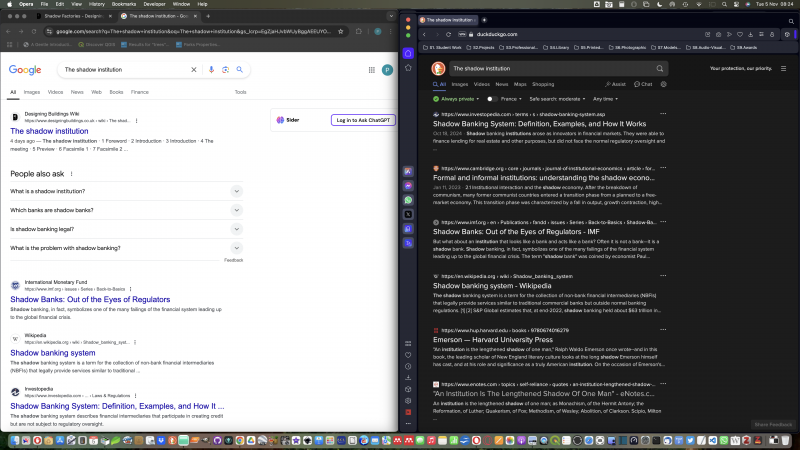Select DuckDuckGo Maps tab
The height and width of the screenshot is (450, 800).
click(520, 84)
